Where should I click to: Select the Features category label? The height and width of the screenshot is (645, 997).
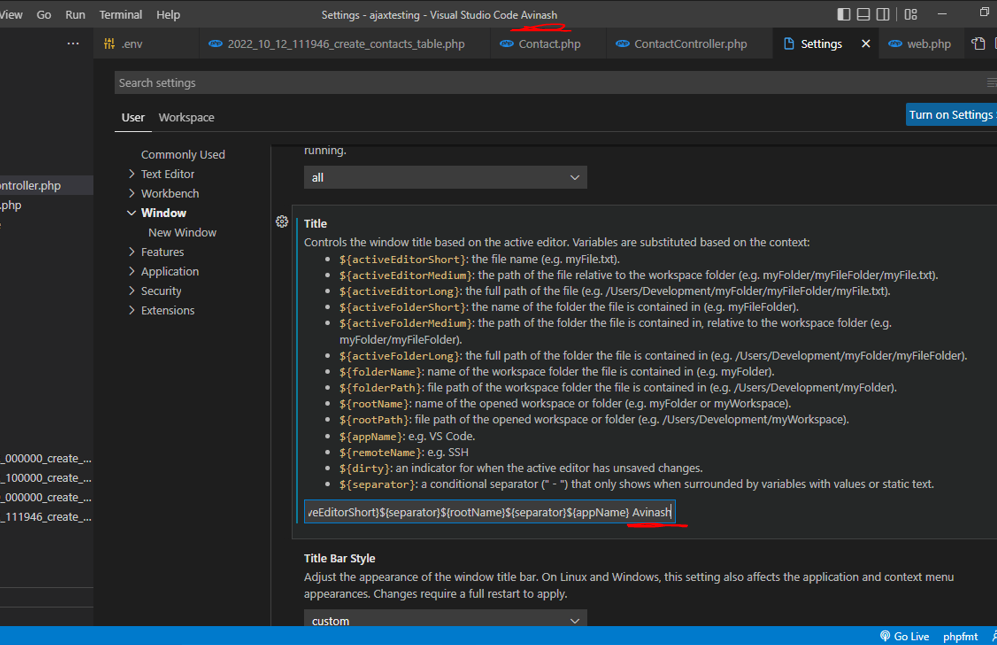(x=162, y=252)
